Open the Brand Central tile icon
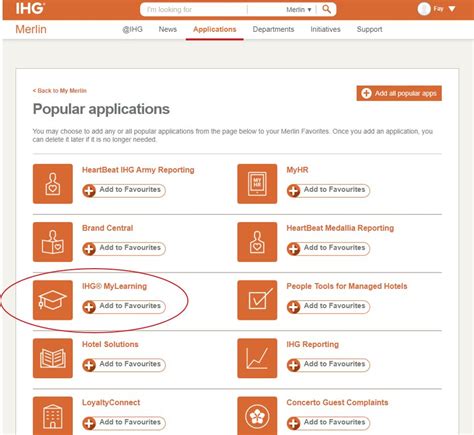 (53, 242)
